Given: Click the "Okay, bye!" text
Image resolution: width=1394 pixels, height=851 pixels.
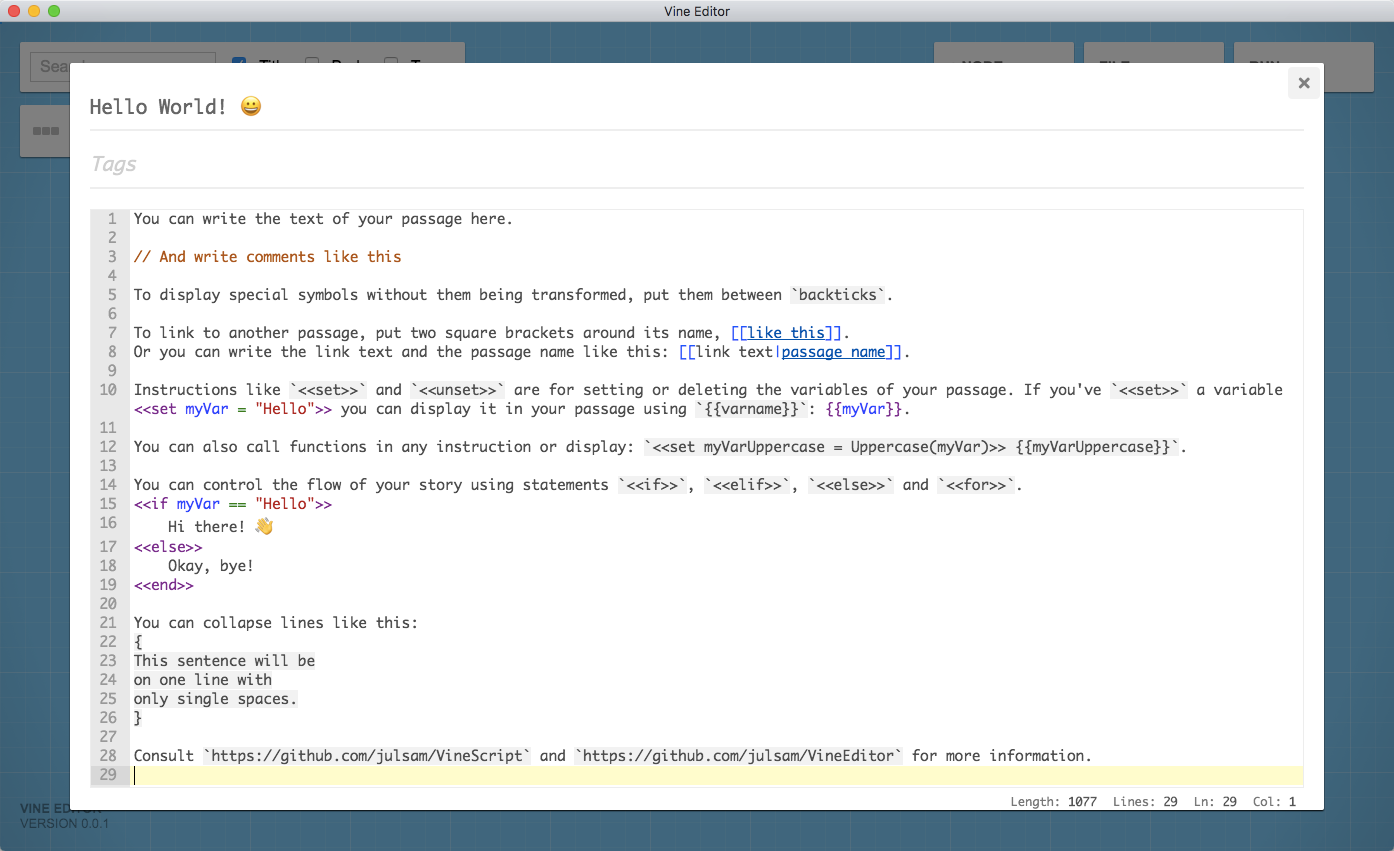Looking at the screenshot, I should tap(211, 566).
